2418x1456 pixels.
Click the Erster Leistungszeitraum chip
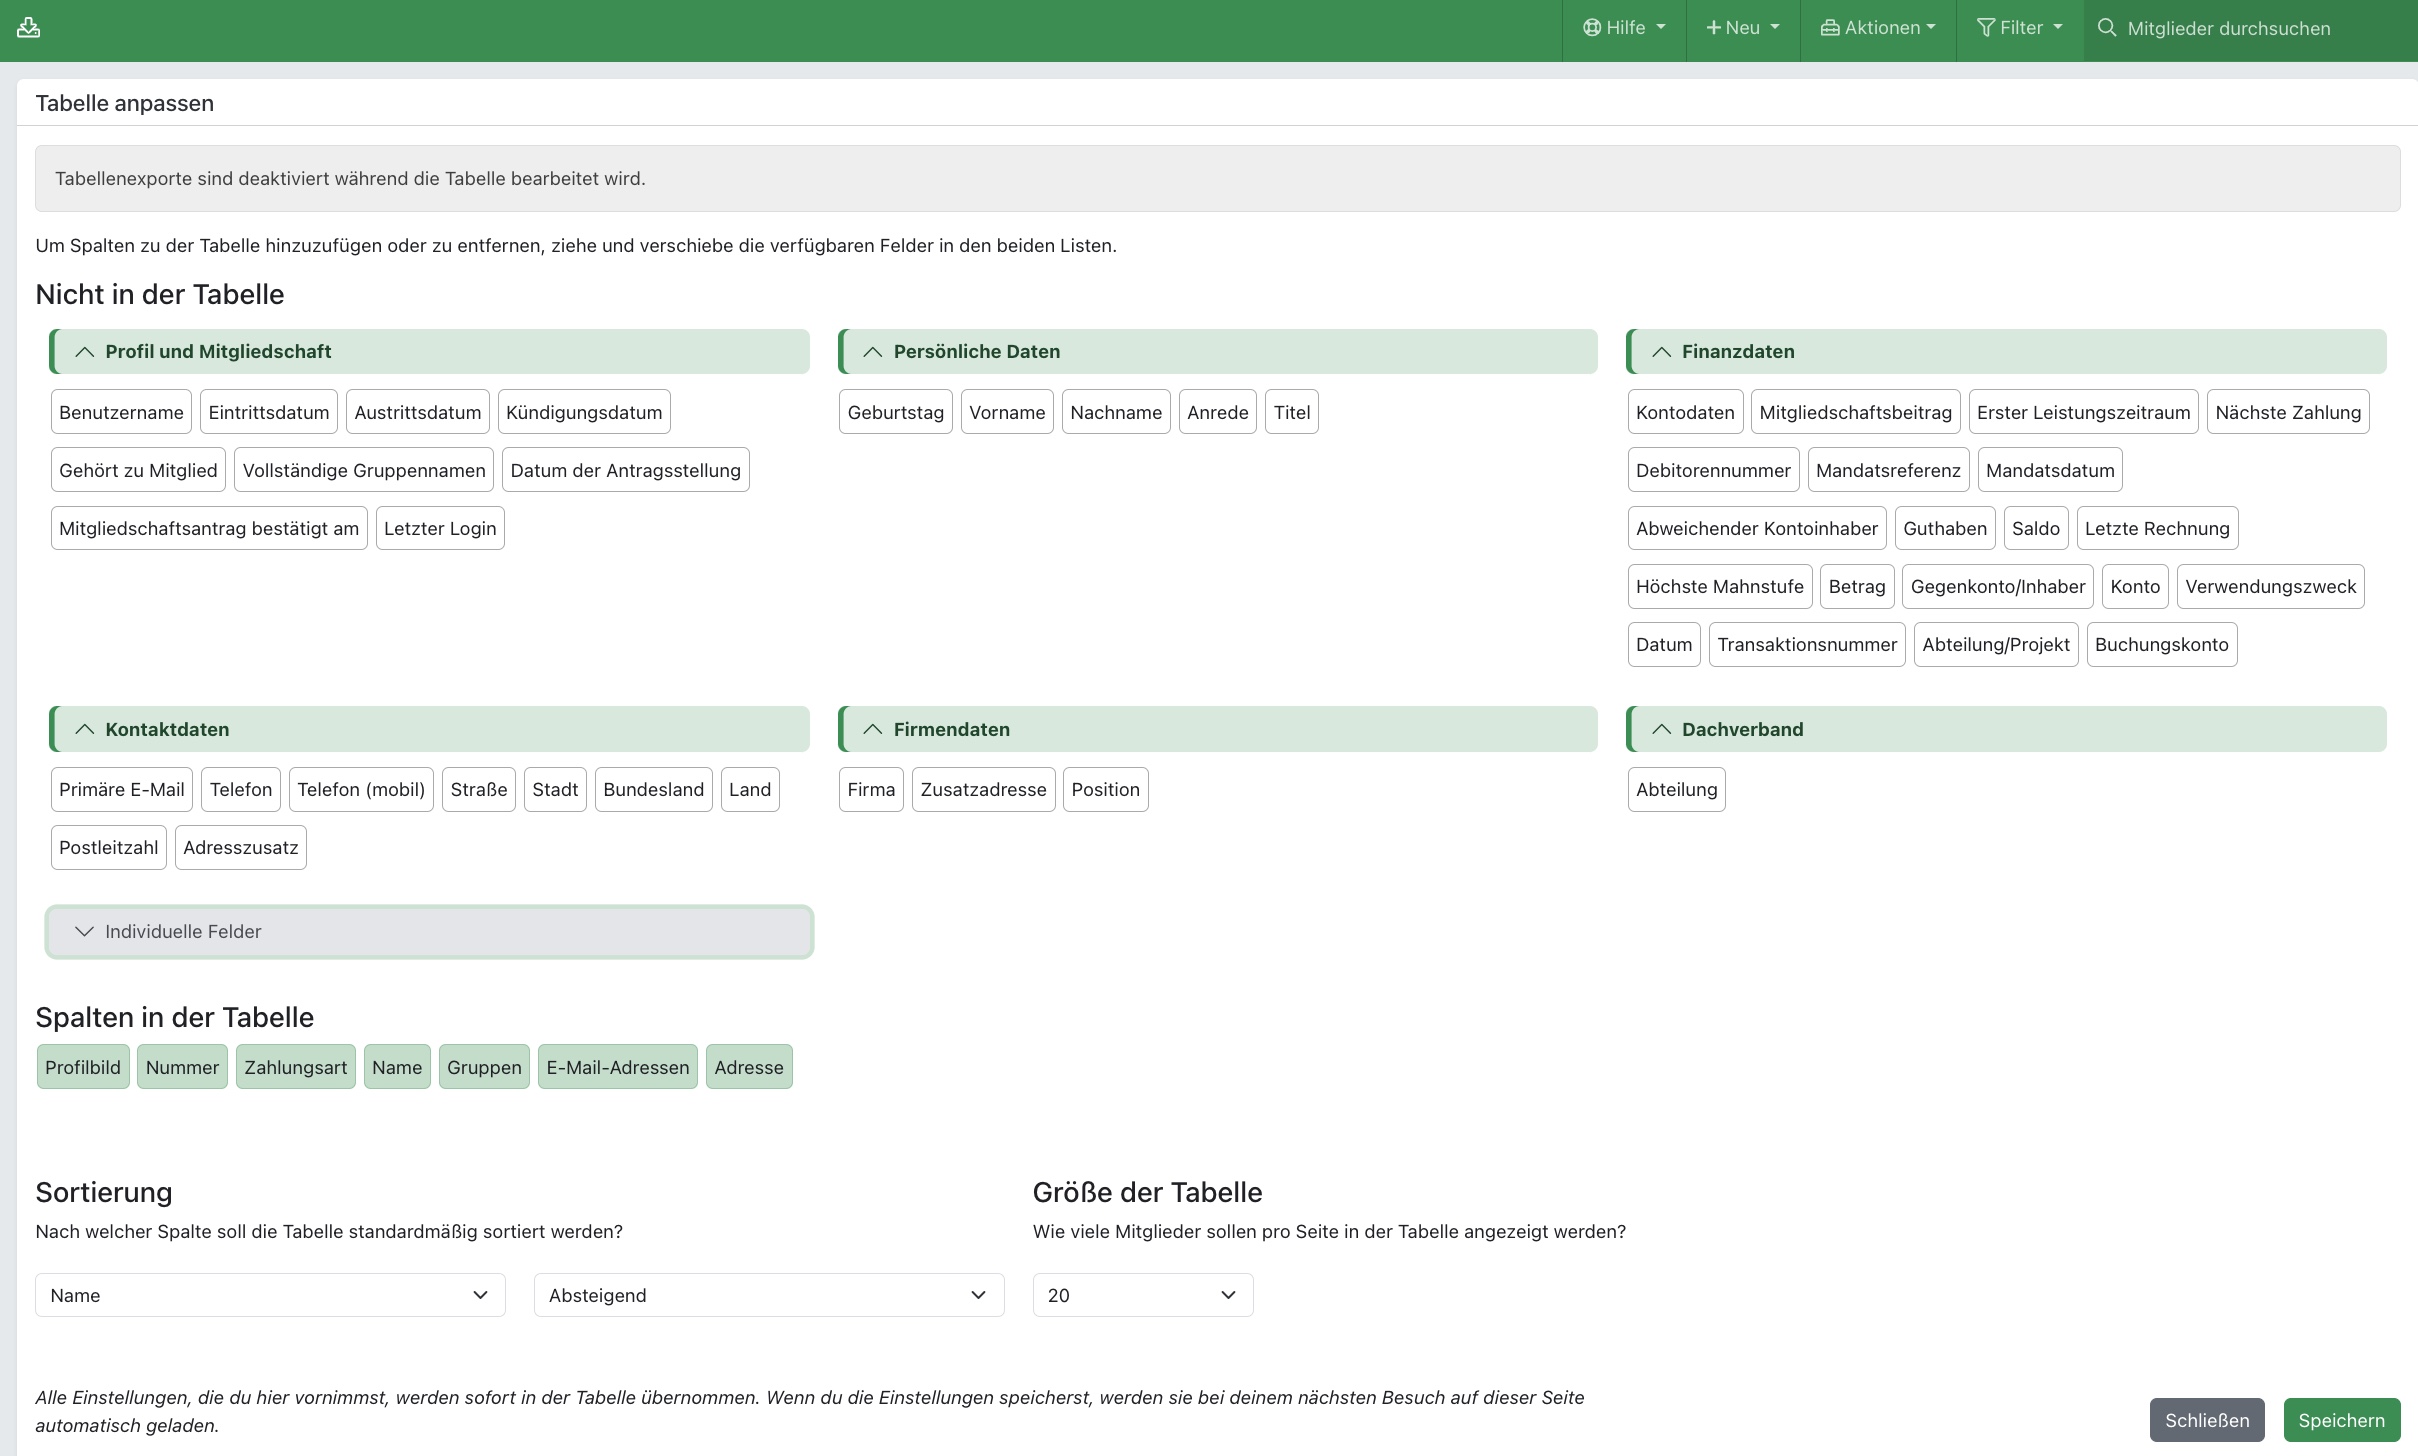(x=2084, y=412)
